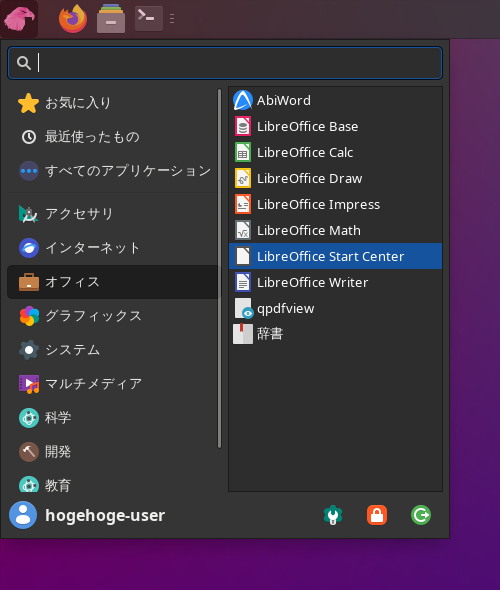Select the お気に入り favorites category
Viewport: 500px width, 590px height.
coord(112,103)
